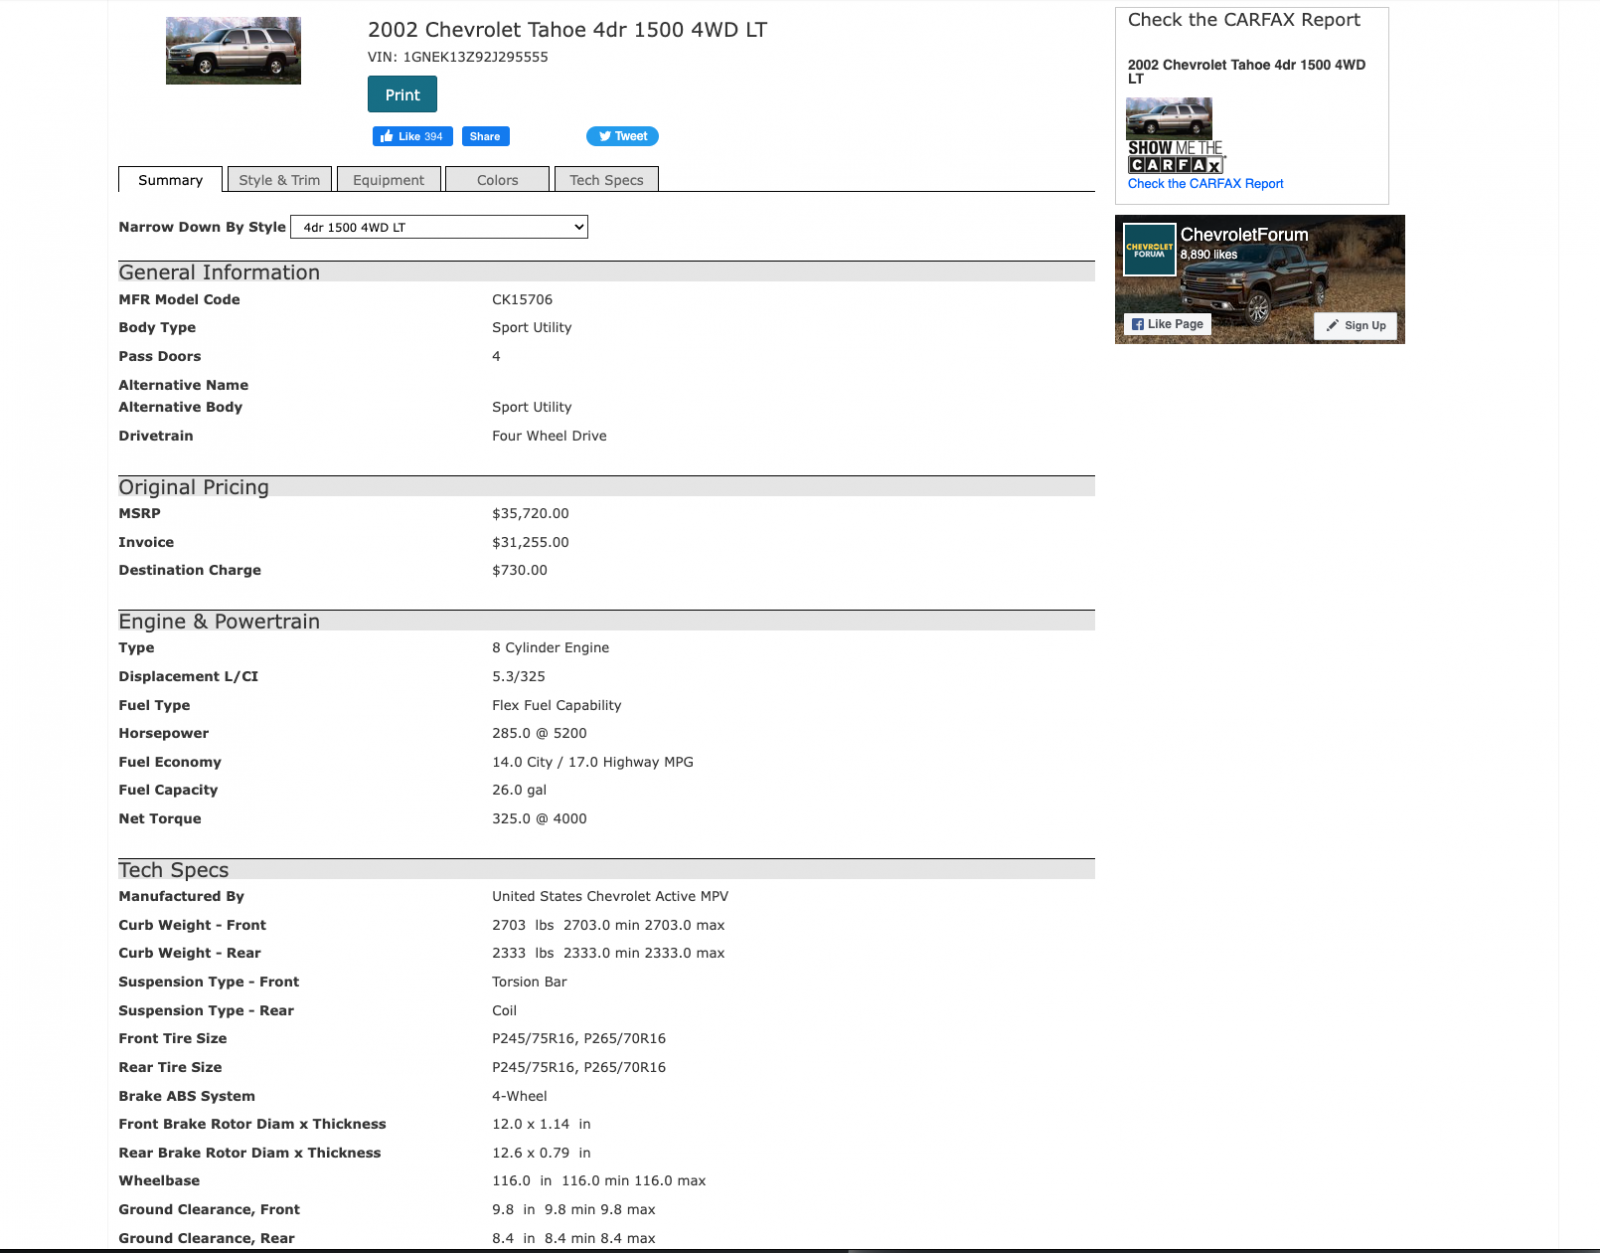This screenshot has height=1253, width=1600.
Task: Click Like Page on ChevroletForum widget
Action: click(x=1167, y=324)
